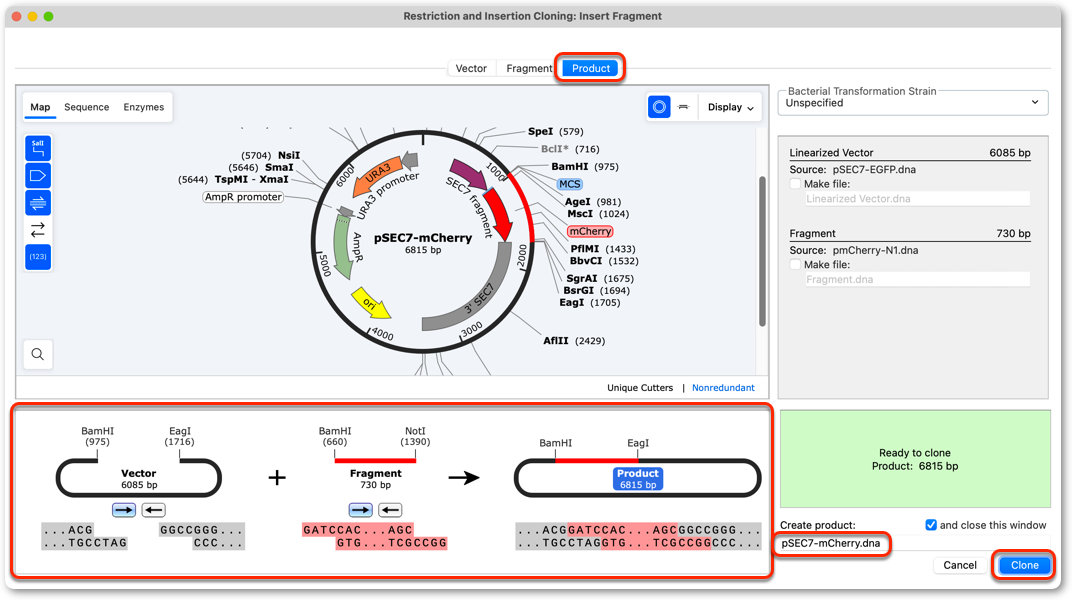Select the green AmpR feature arrow
The width and height of the screenshot is (1072, 600).
tap(343, 246)
